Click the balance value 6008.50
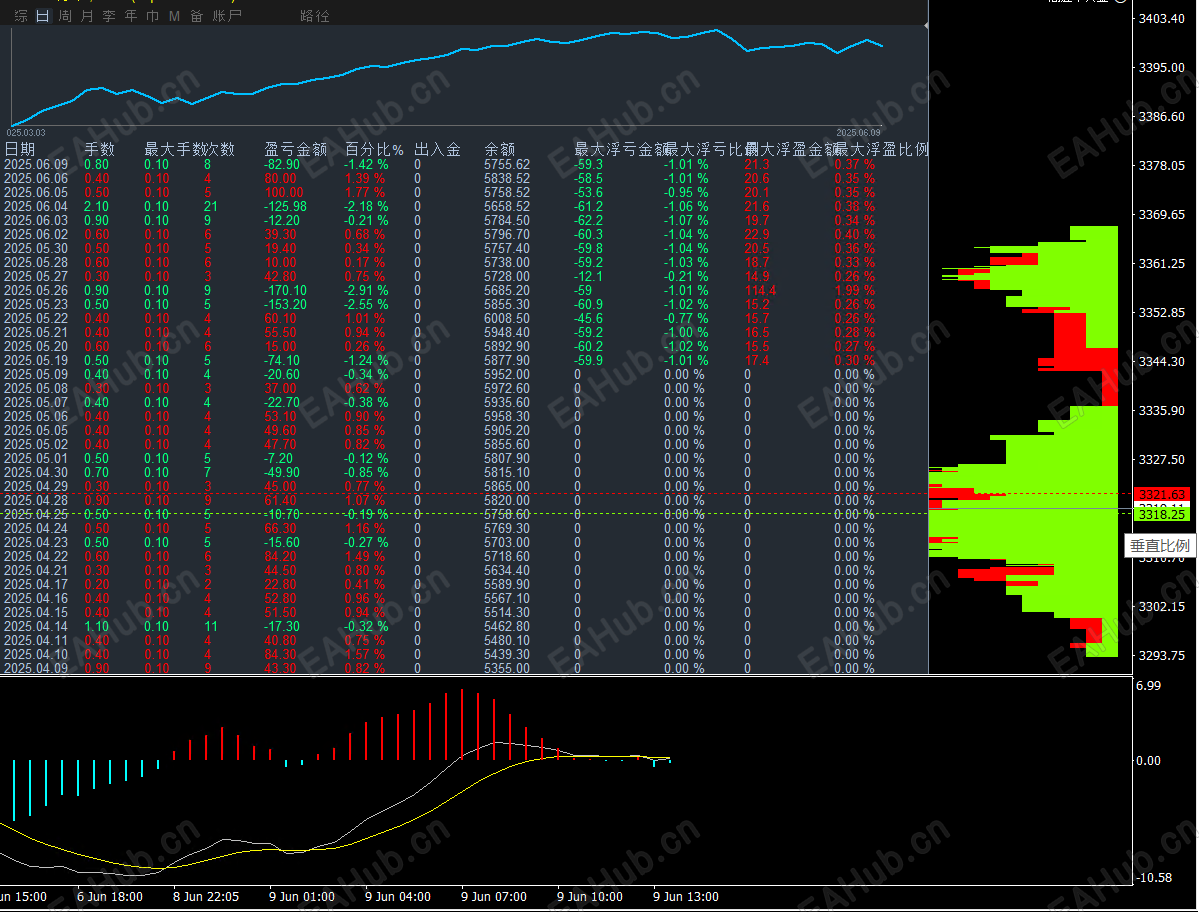The image size is (1199, 912). point(507,318)
